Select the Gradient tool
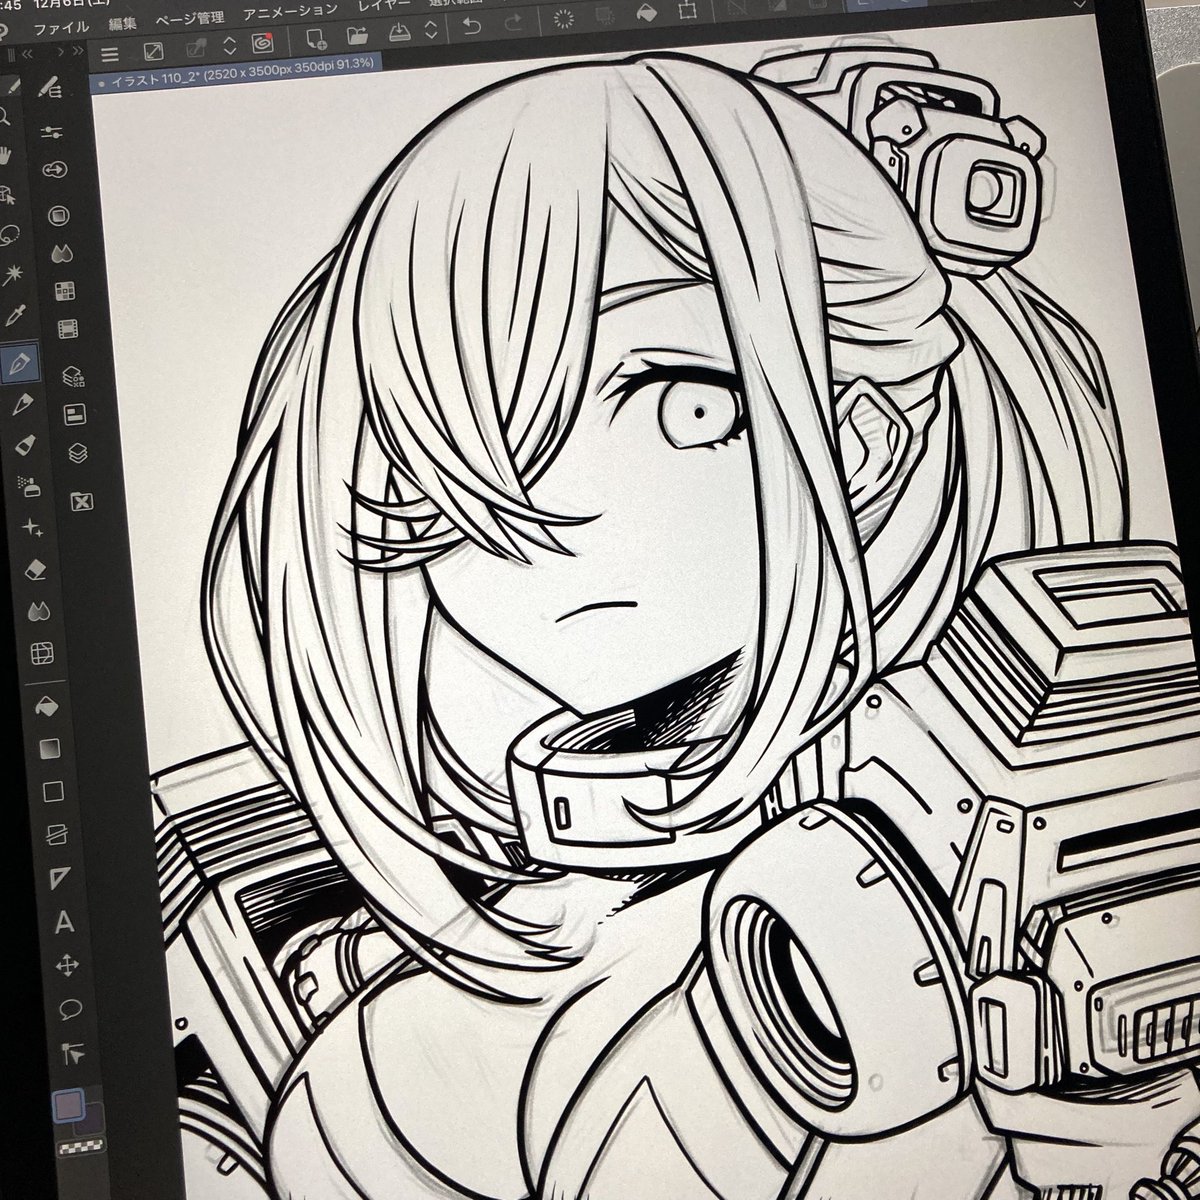1200x1200 pixels. (48, 747)
